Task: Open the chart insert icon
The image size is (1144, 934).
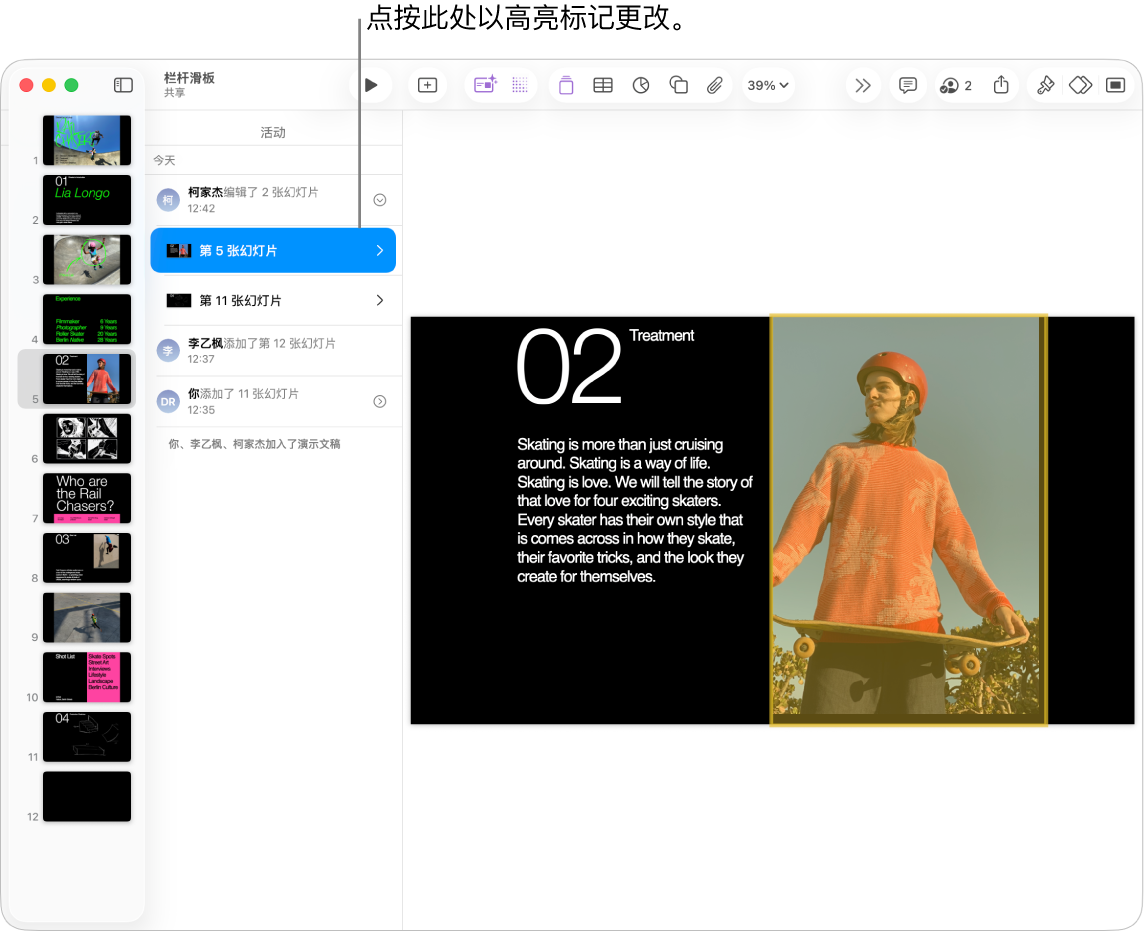Action: (641, 86)
